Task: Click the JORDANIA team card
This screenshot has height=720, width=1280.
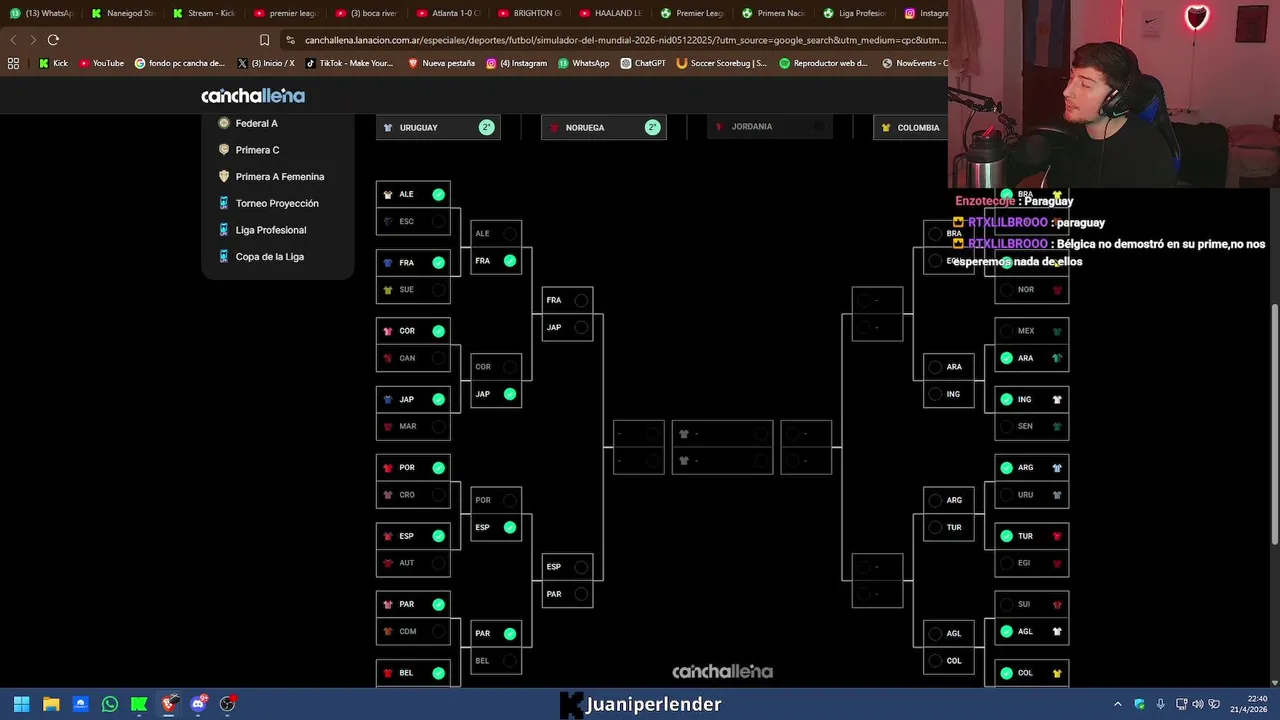Action: point(770,127)
